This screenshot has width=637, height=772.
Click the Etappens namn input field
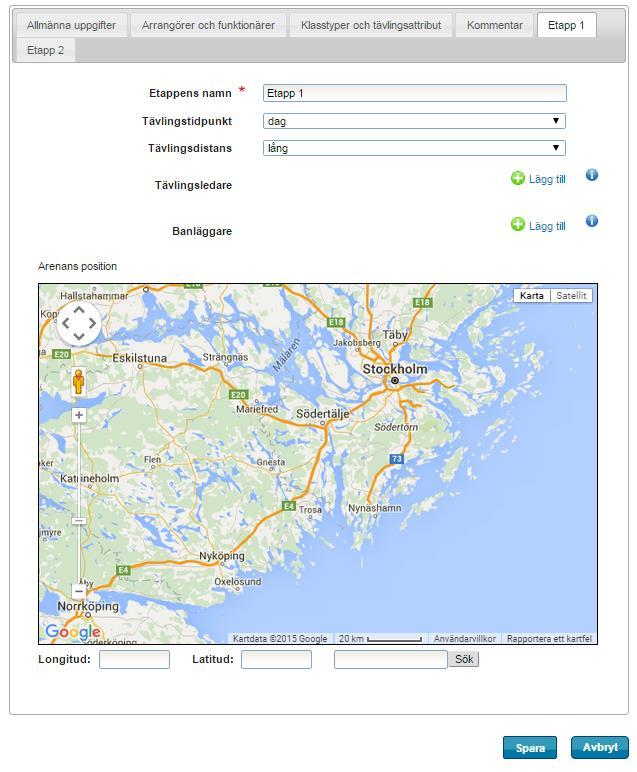[x=414, y=93]
